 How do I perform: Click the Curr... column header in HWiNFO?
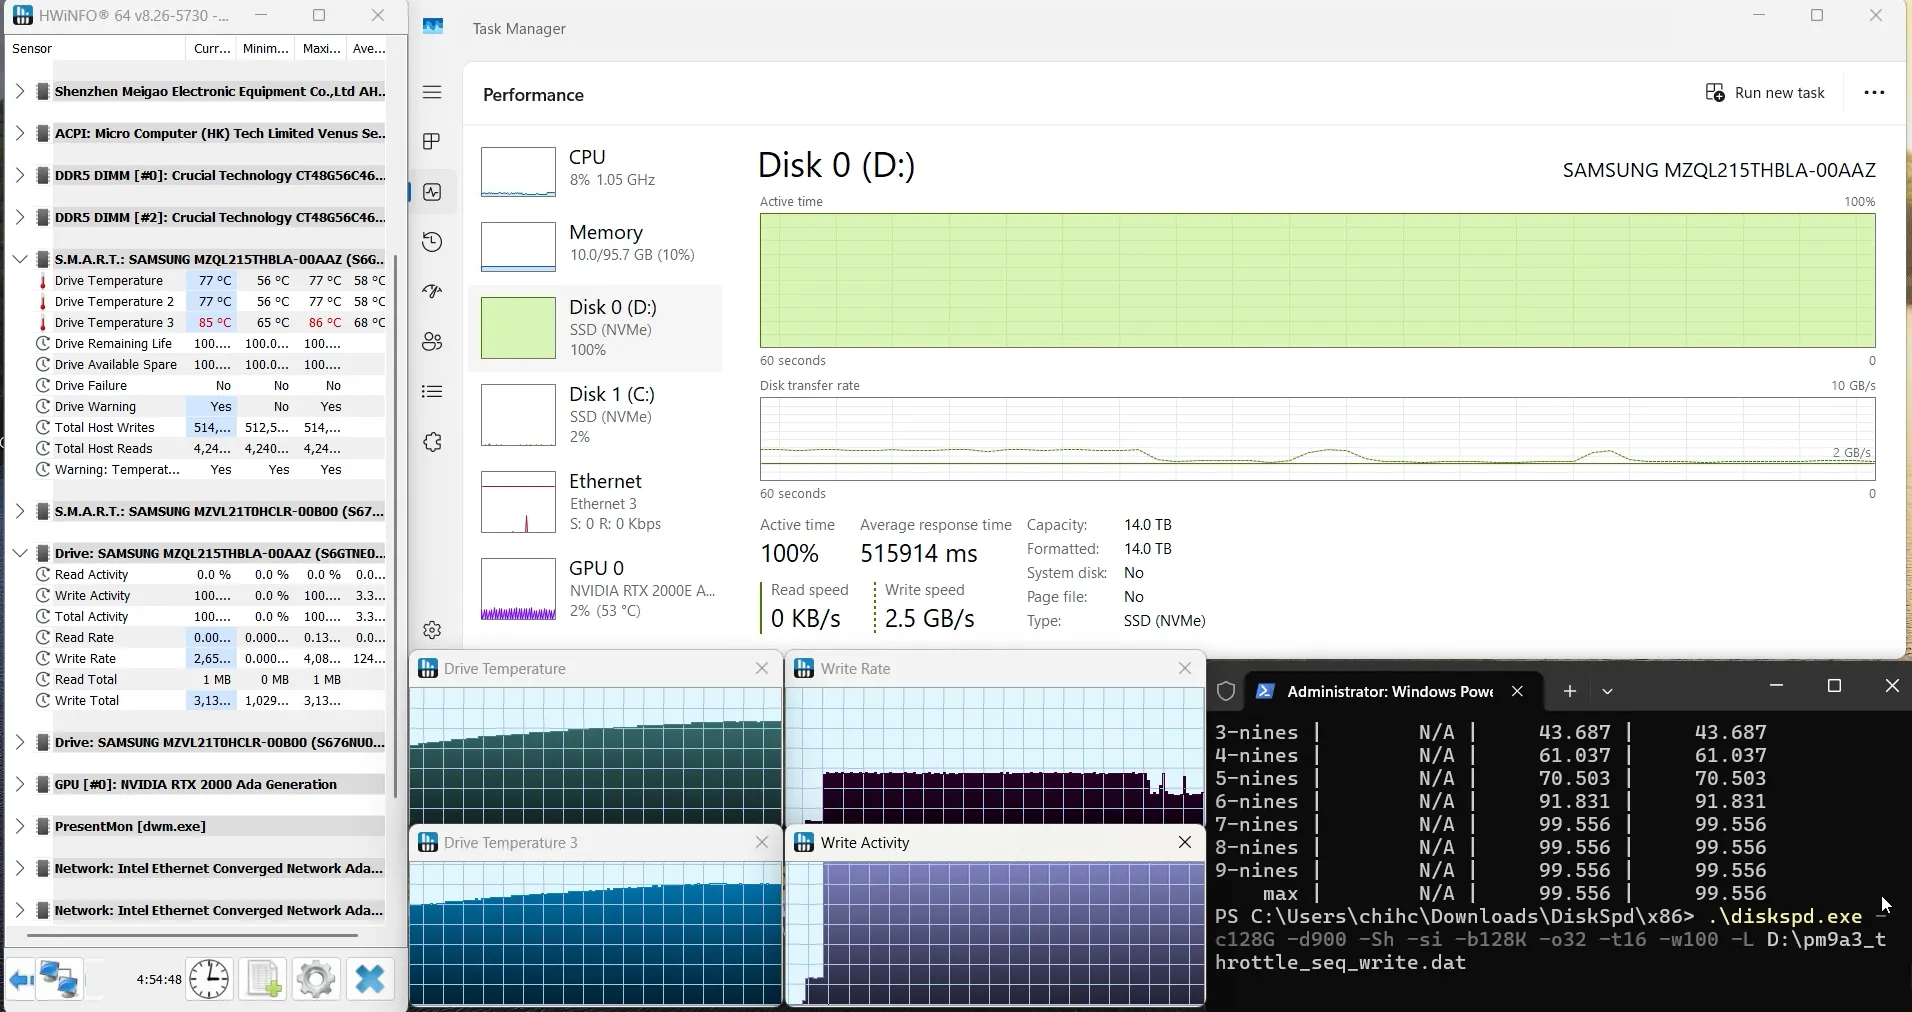(x=212, y=48)
